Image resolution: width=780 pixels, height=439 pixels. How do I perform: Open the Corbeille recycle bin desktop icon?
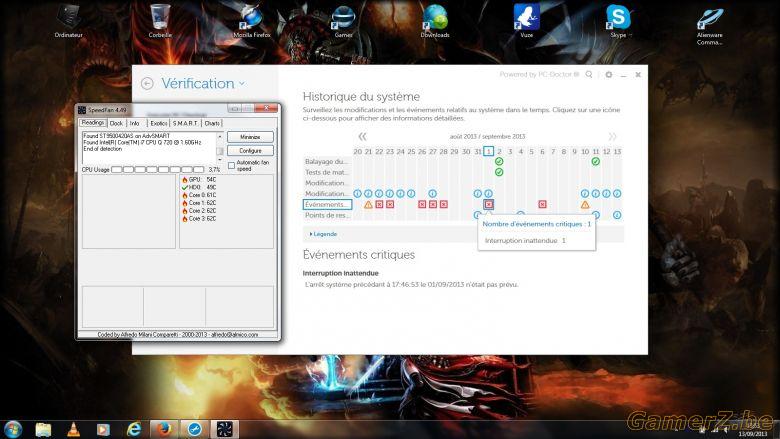pyautogui.click(x=160, y=21)
